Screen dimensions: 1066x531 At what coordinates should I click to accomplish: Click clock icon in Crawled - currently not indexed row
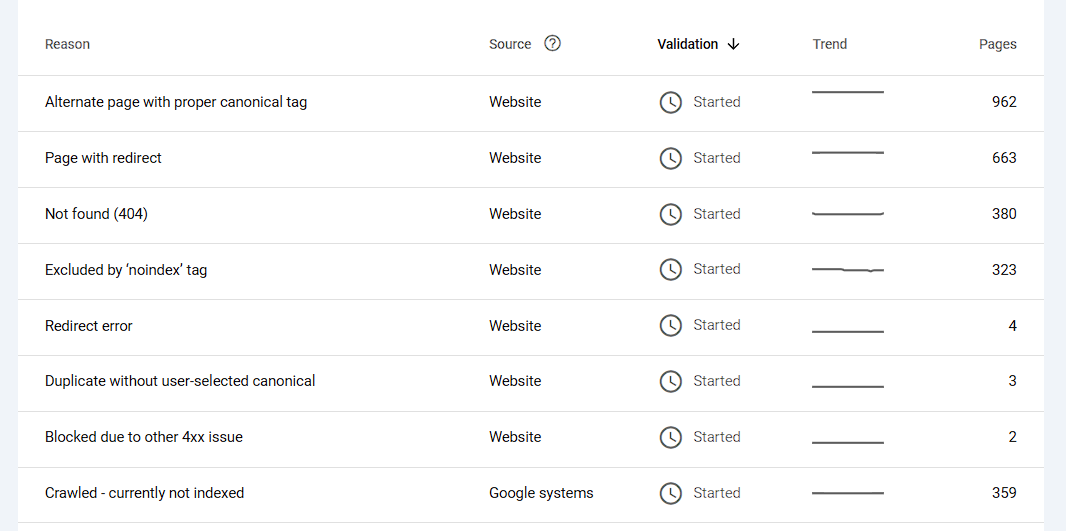671,493
